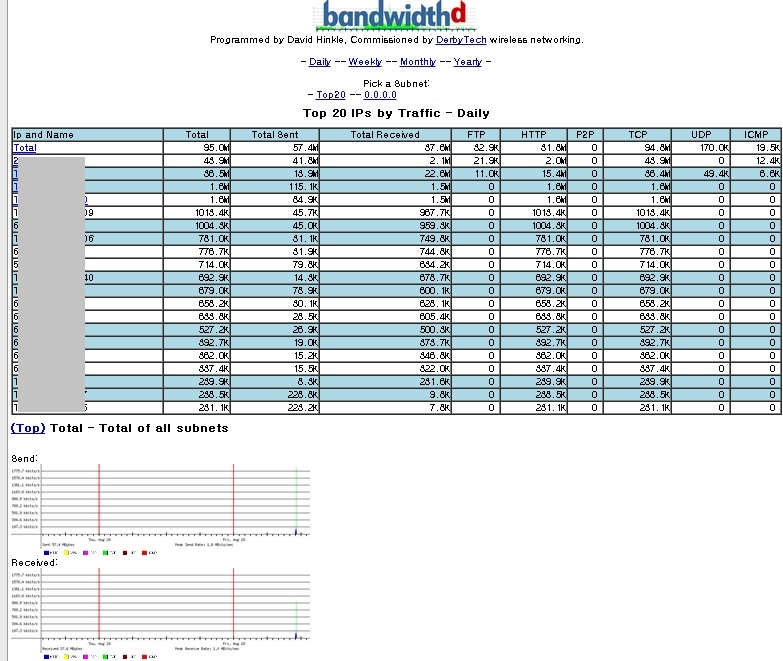
Task: Select the 45.0K total sent cell
Action: [275, 226]
